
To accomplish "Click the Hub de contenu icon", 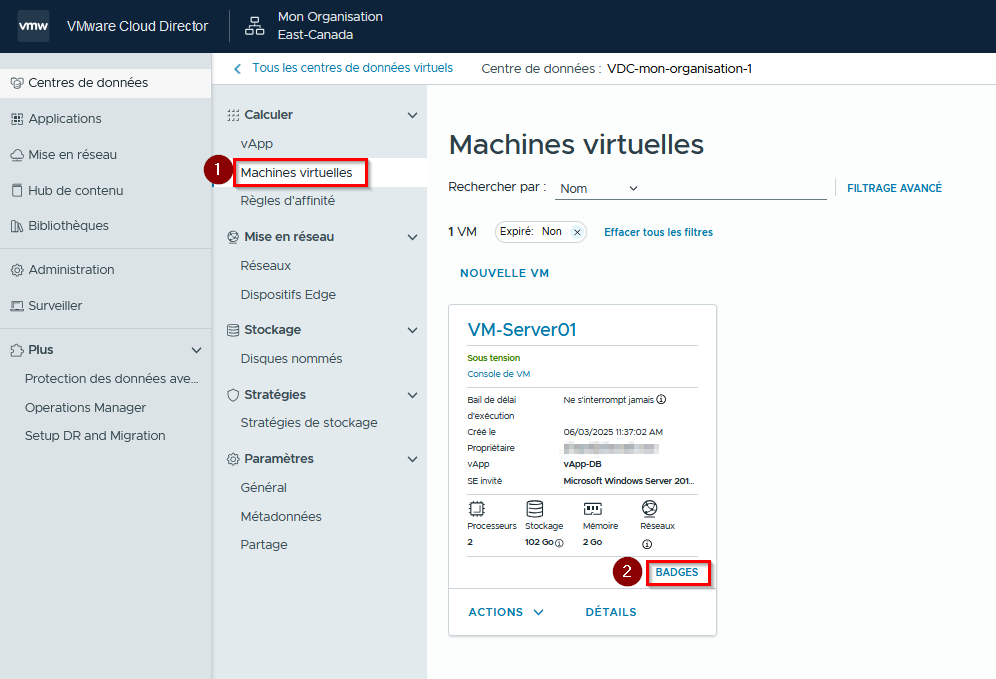I will tap(17, 191).
